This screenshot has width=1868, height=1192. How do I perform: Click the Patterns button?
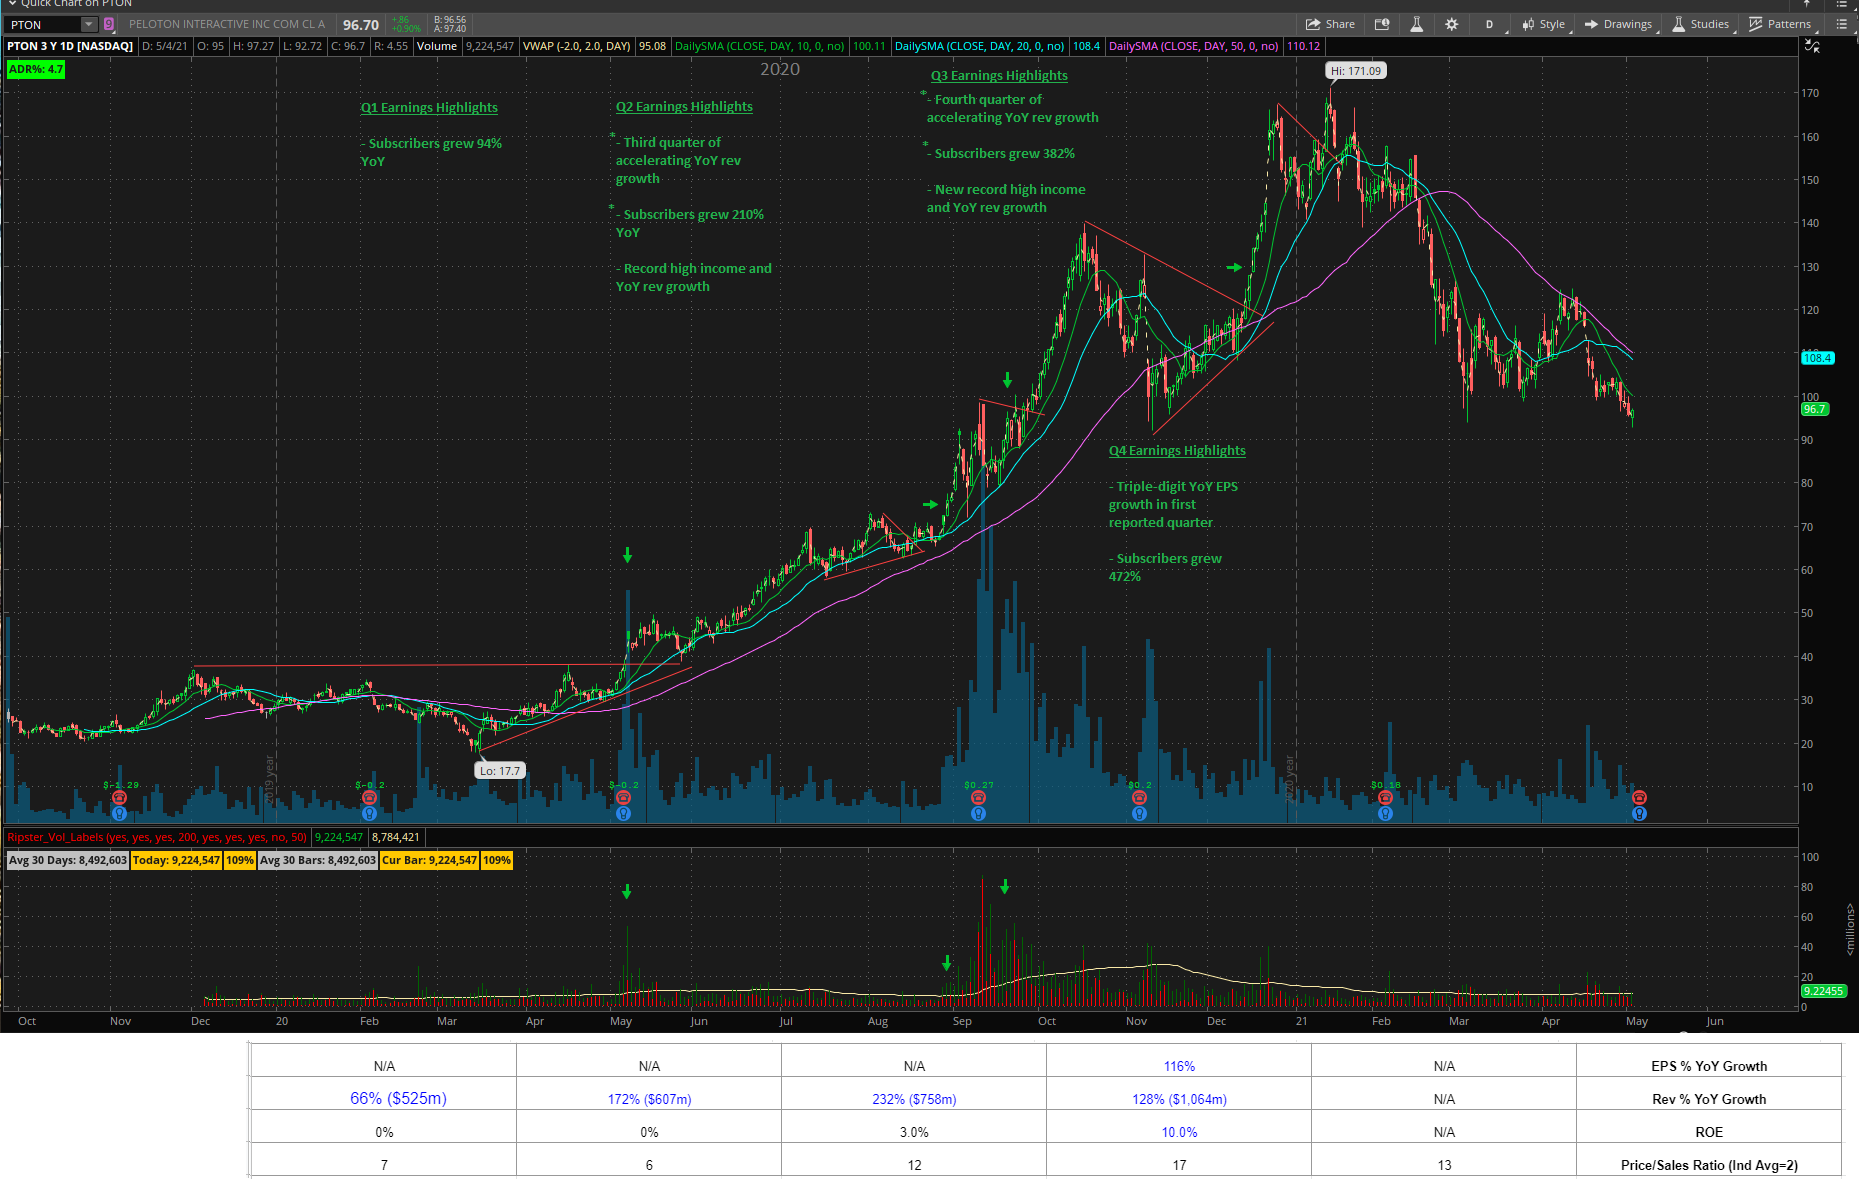point(1779,24)
